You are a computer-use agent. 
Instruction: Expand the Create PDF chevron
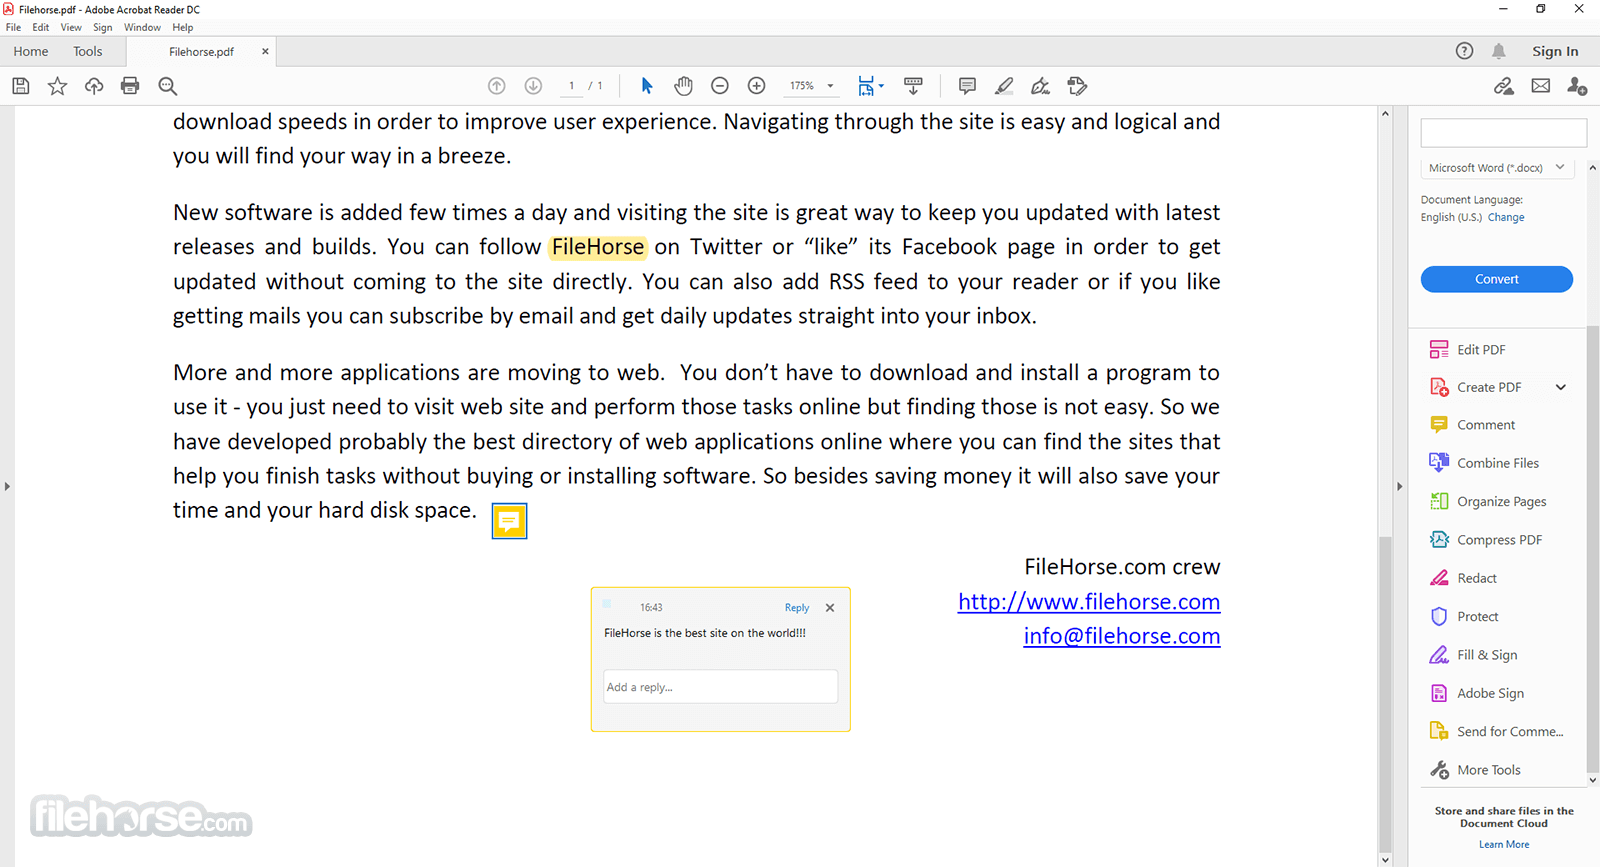[x=1560, y=387]
